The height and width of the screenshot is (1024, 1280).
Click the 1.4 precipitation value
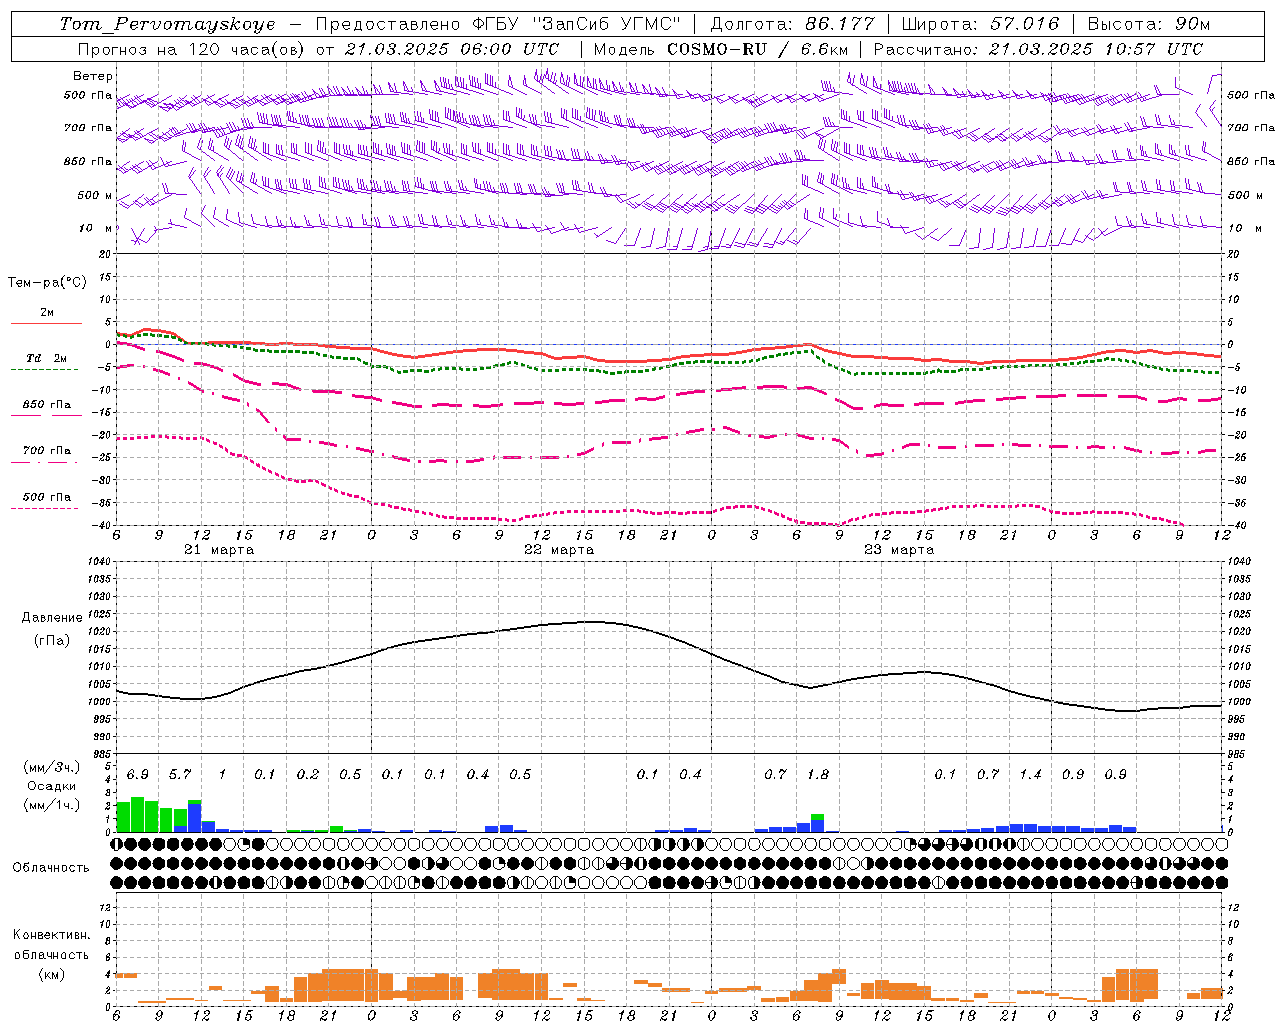click(x=1030, y=774)
